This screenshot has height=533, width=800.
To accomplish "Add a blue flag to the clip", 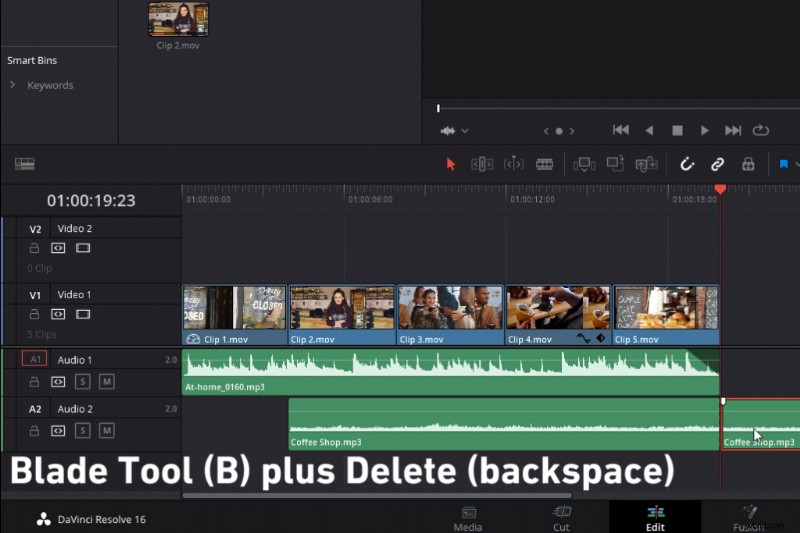I will coord(784,164).
